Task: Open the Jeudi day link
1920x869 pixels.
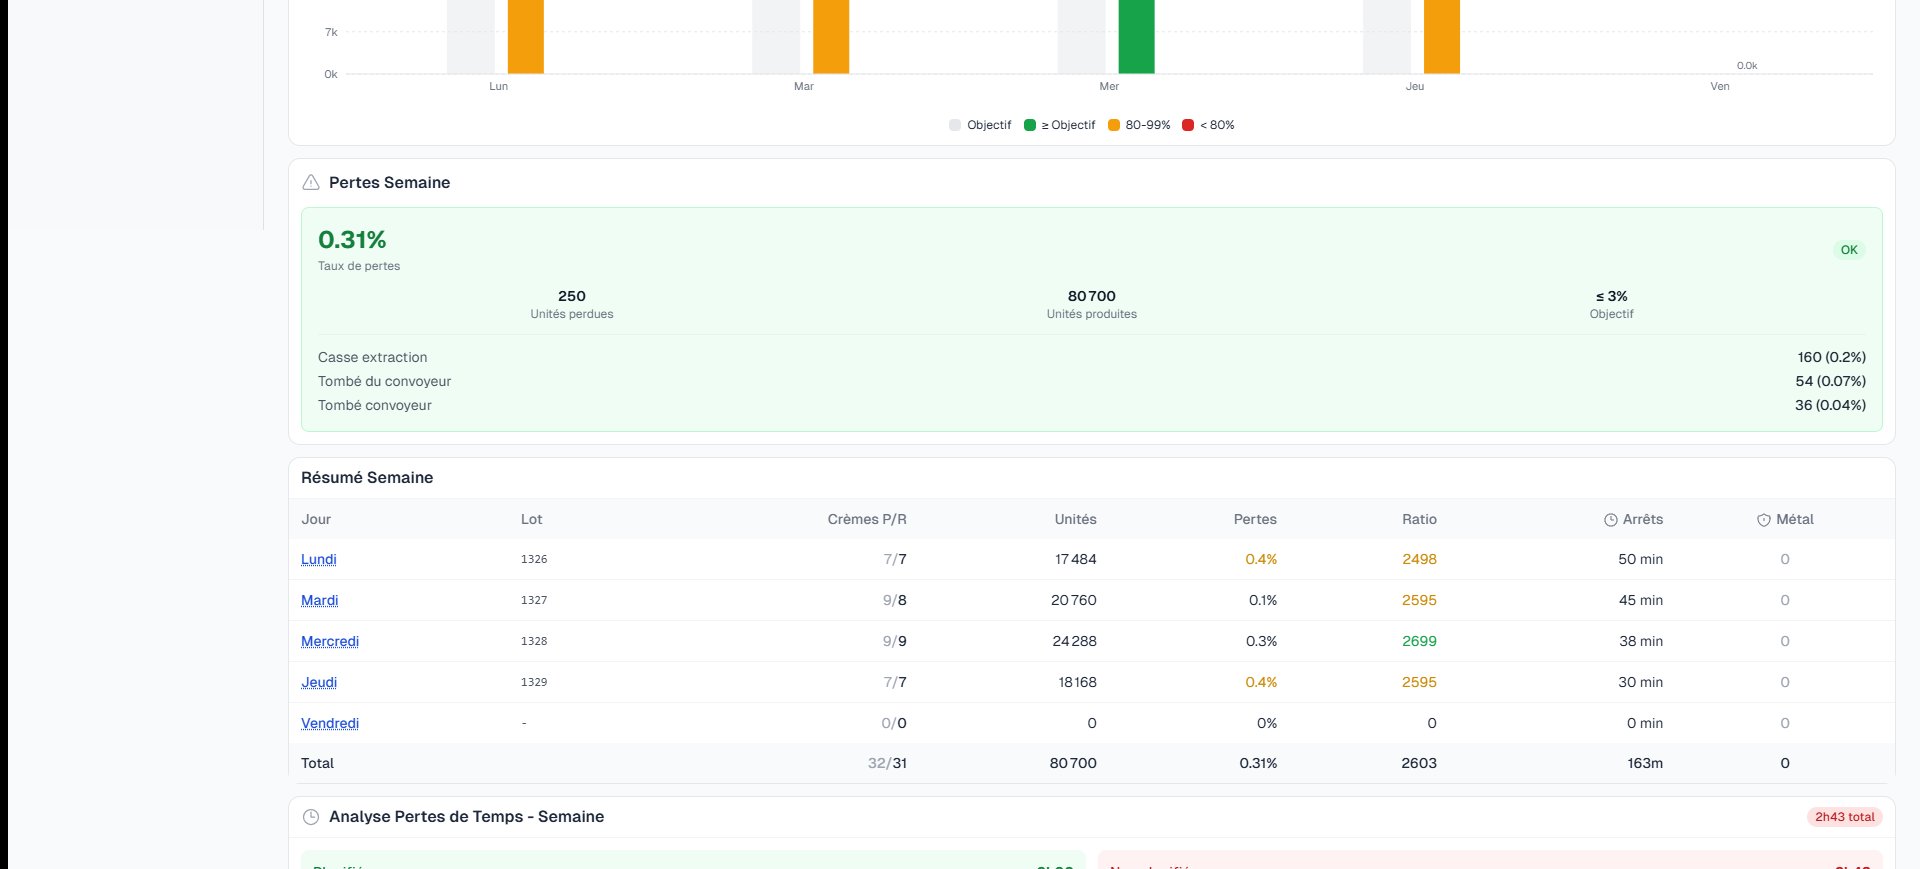Action: tap(319, 683)
